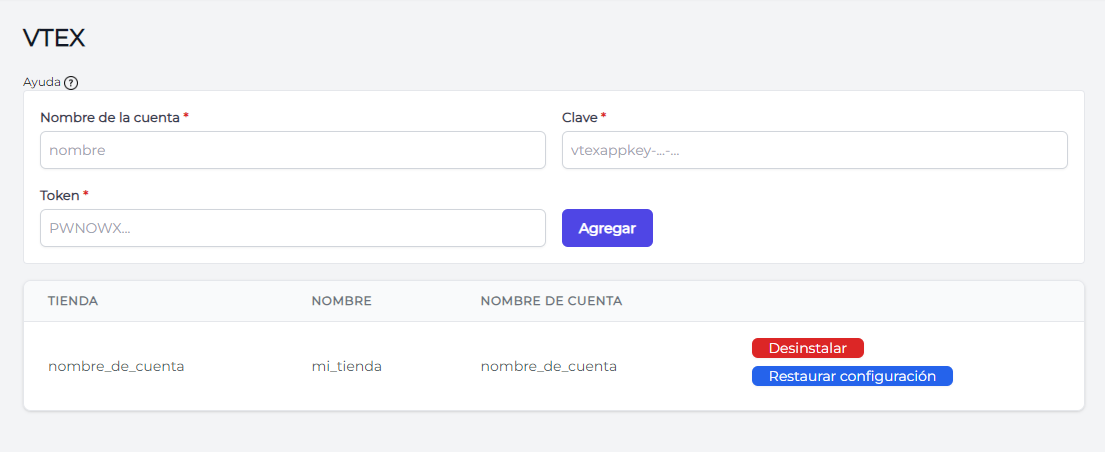Viewport: 1105px width, 452px height.
Task: Click the NOMBRE DE CUENTA column header
Action: (x=551, y=301)
